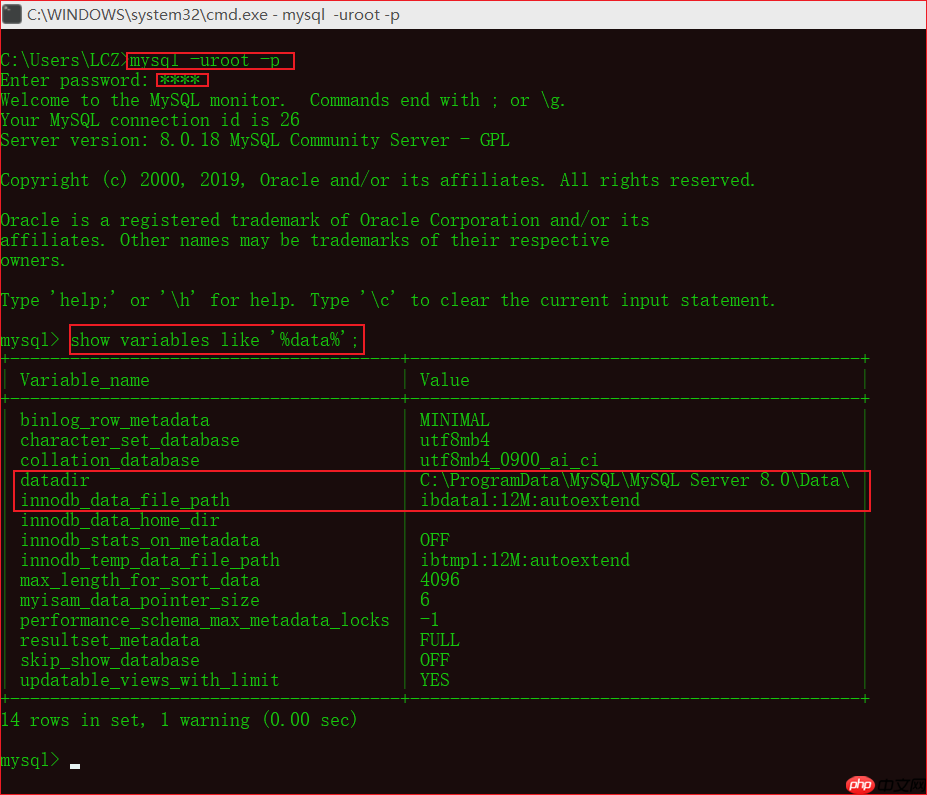Click the utf8mb4_0900_ai_ci collation value
927x795 pixels.
pos(508,460)
